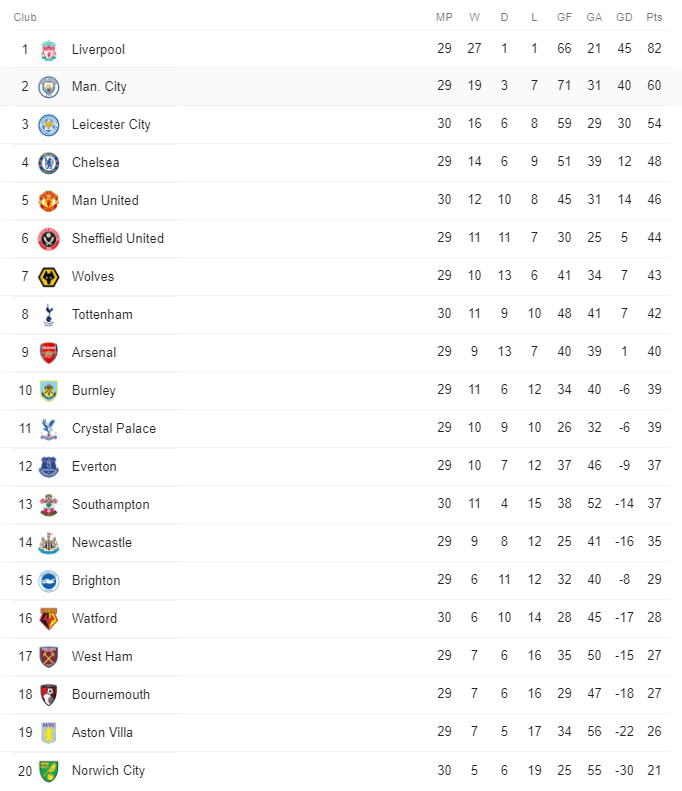The width and height of the screenshot is (682, 791).
Task: Click the Chelsea lion crest icon
Action: (x=48, y=163)
